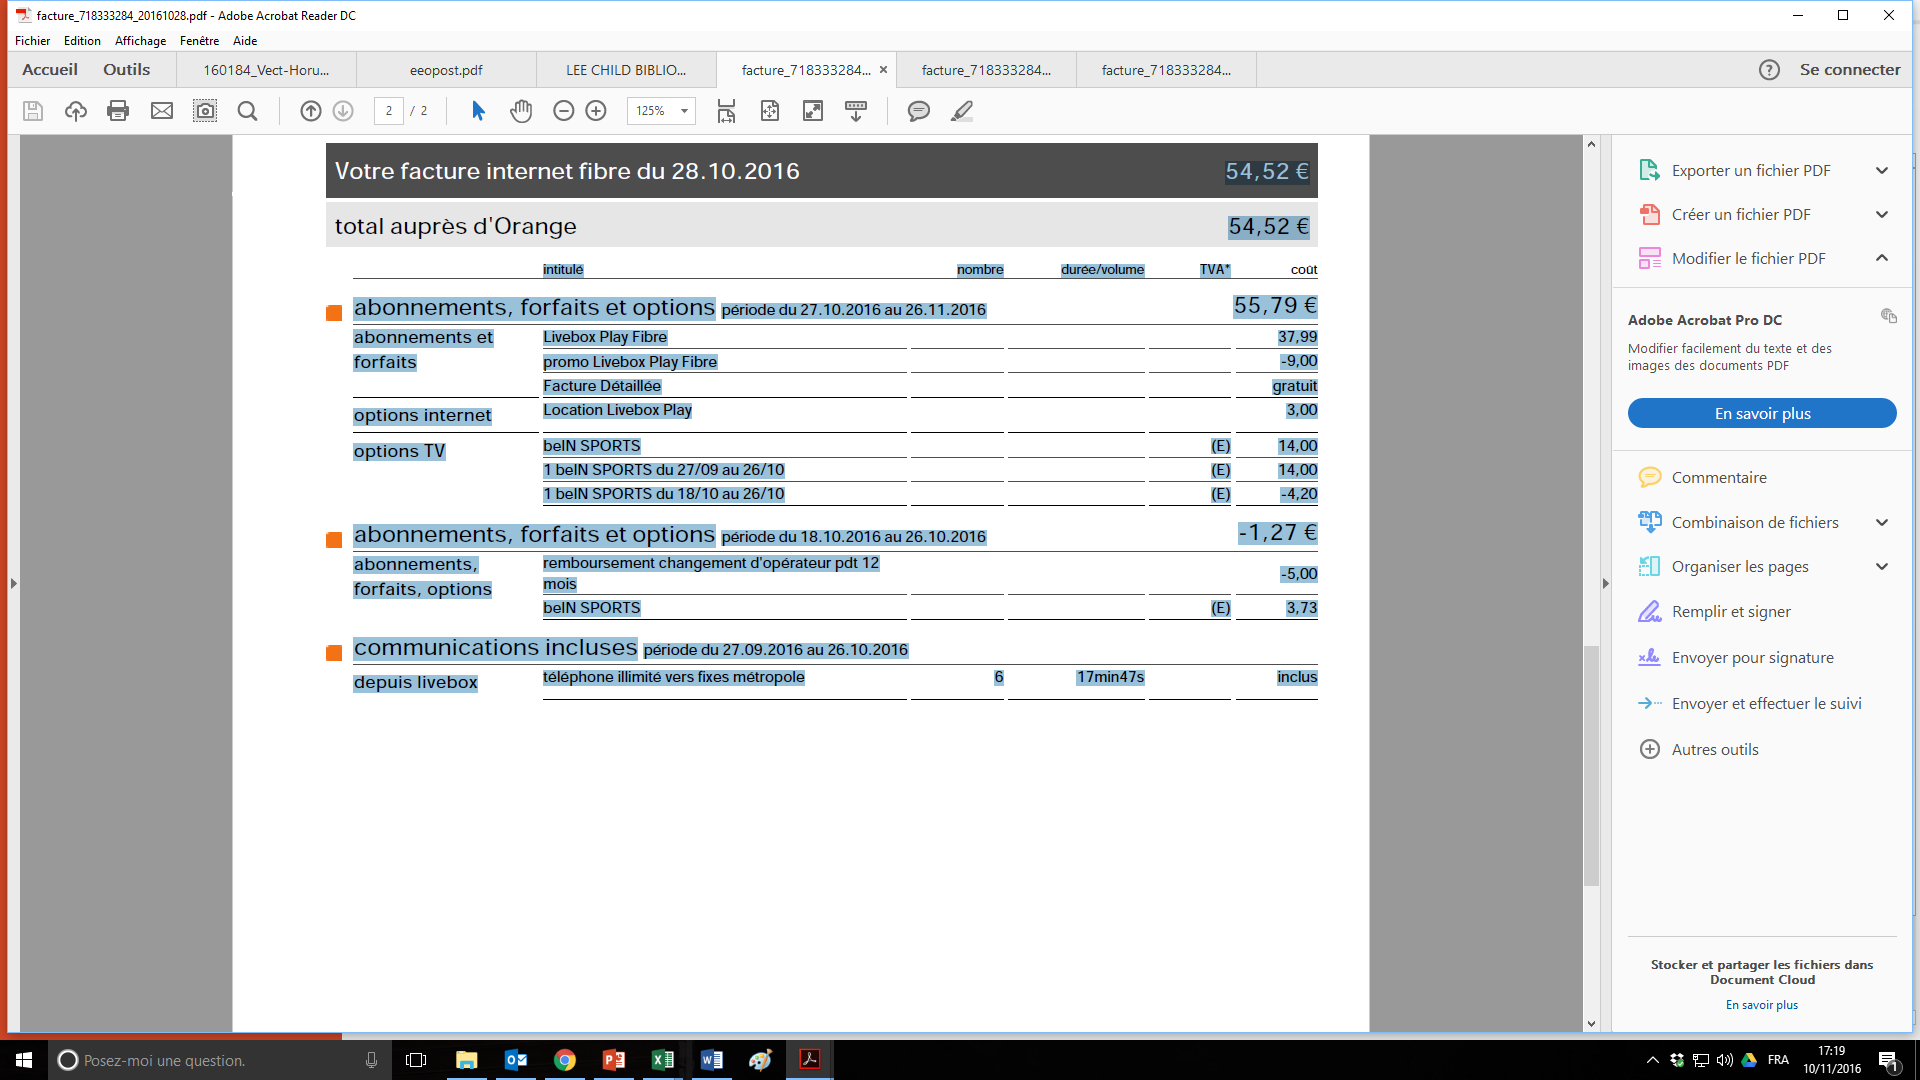This screenshot has height=1080, width=1920.
Task: Add a sticky note comment
Action: [918, 111]
